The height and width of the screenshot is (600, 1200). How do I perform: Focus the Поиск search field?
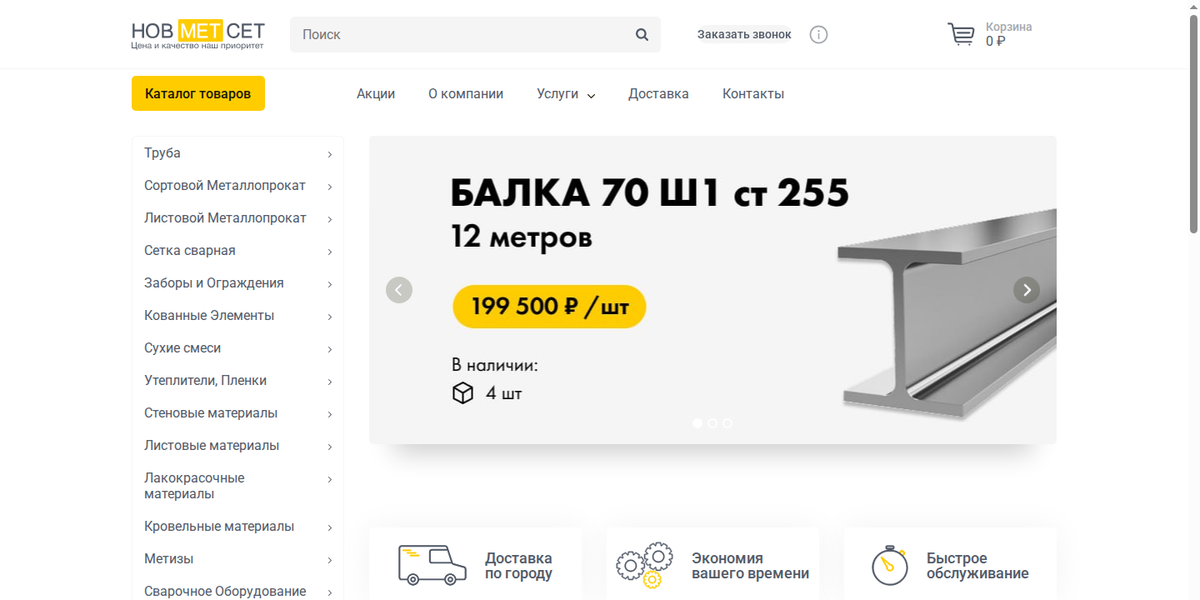[x=475, y=34]
